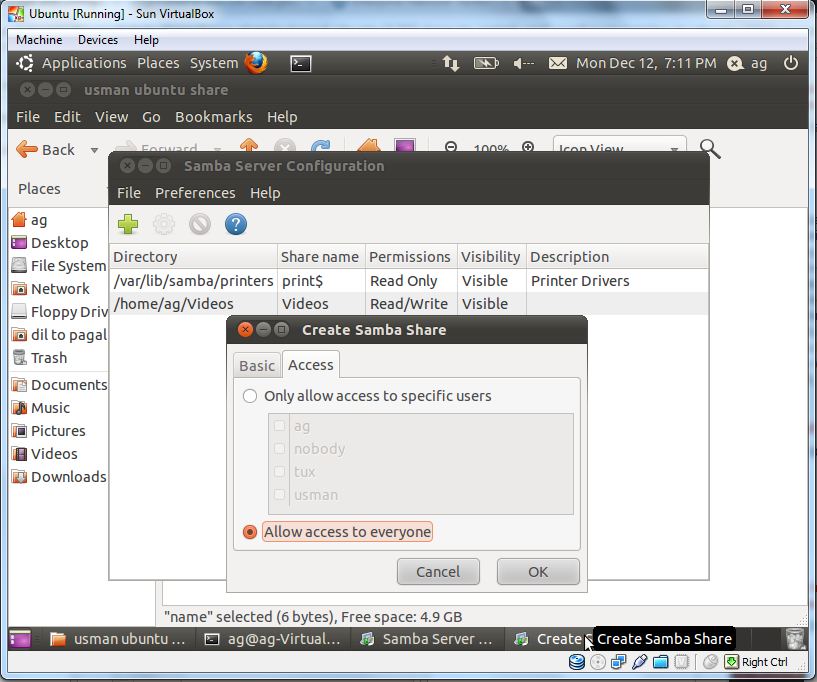
Task: Open the mail envelope indicator
Action: pos(558,64)
